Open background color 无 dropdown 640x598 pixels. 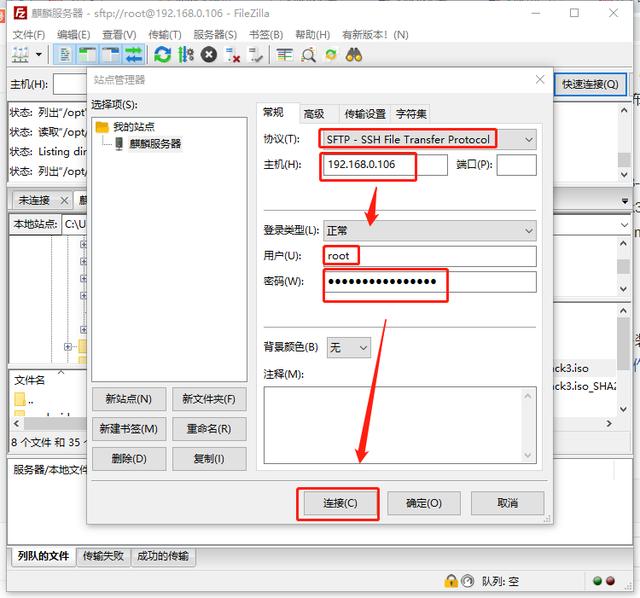(x=349, y=348)
